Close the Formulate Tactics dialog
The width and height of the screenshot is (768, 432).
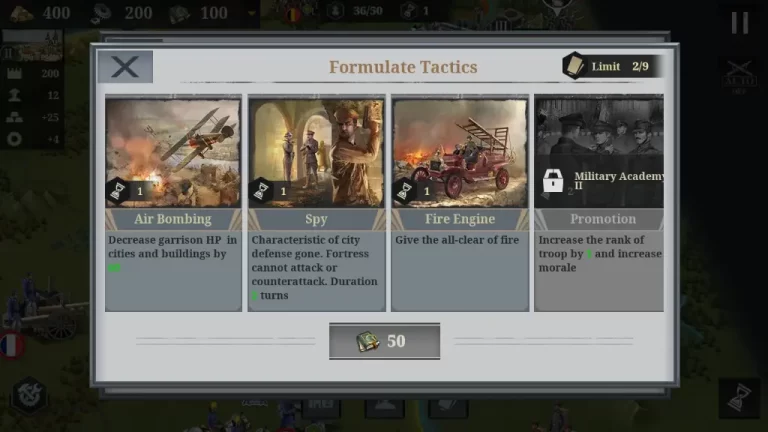125,67
